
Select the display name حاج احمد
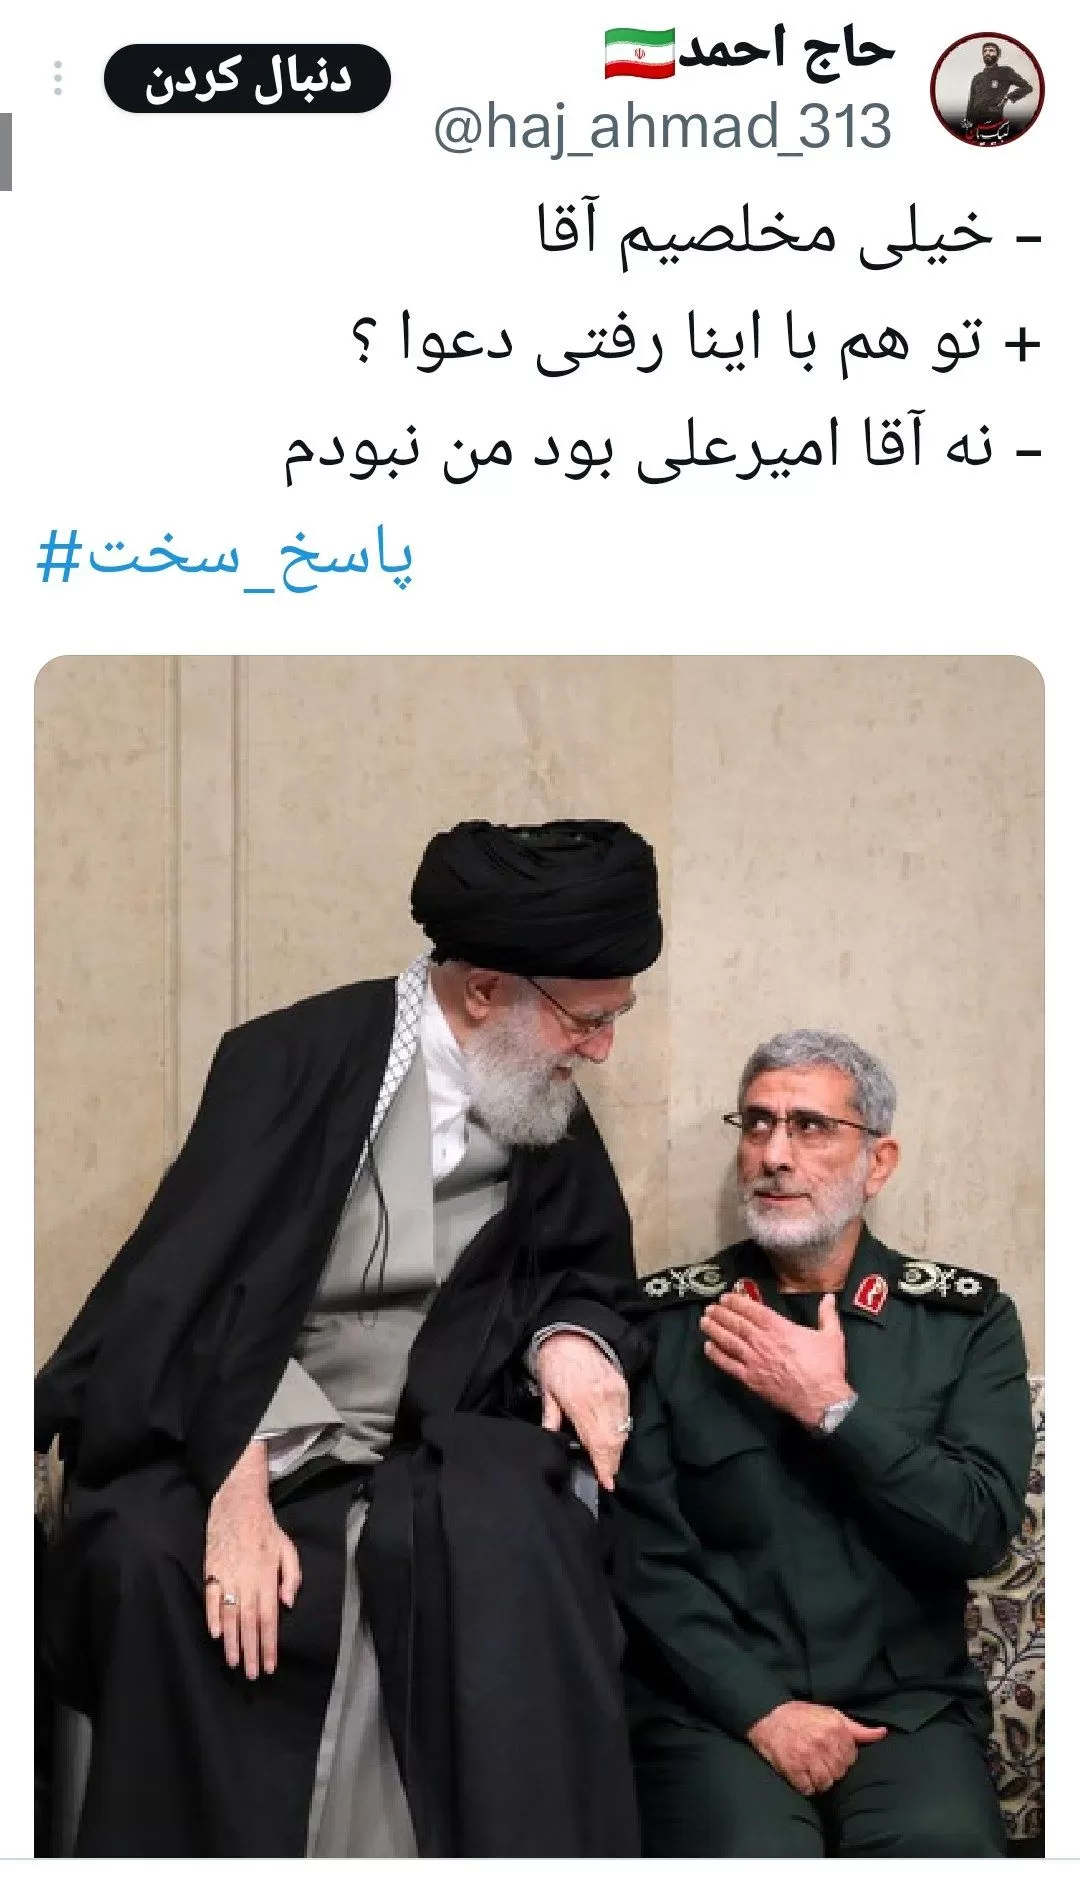coord(786,52)
